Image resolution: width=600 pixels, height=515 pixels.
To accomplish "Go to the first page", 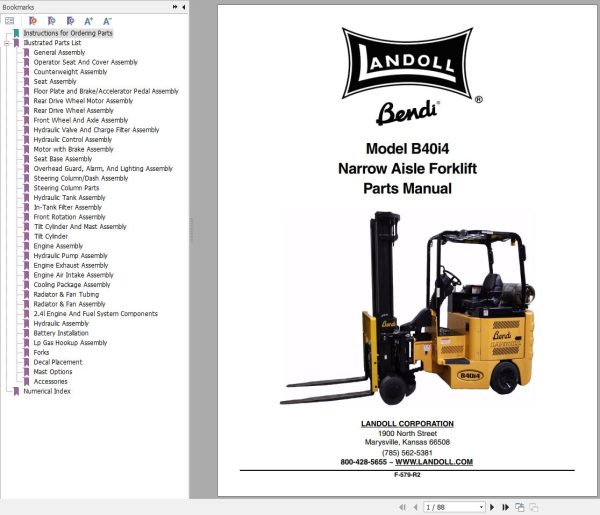I will pos(402,507).
